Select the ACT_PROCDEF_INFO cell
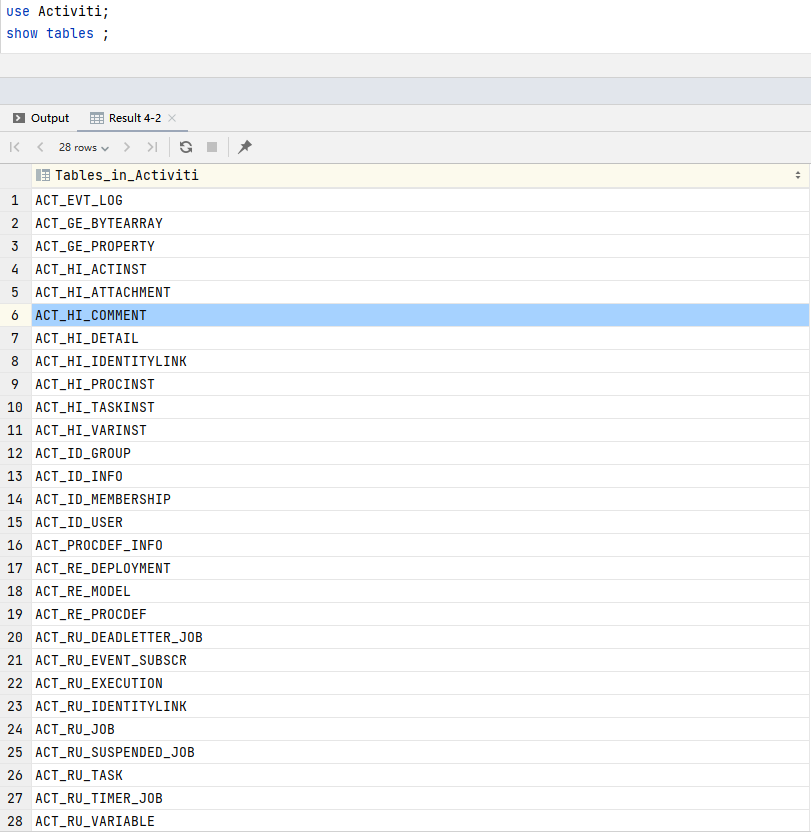811x832 pixels. [420, 545]
